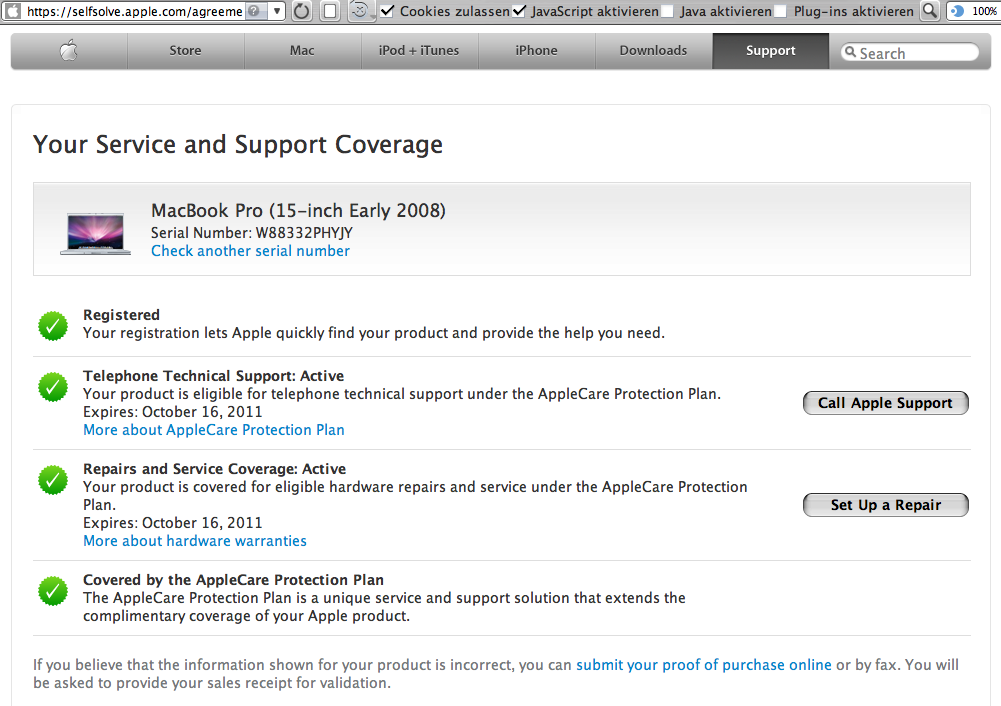Screen dimensions: 1001x706
Task: Select the iPhone navigation tab
Action: (536, 50)
